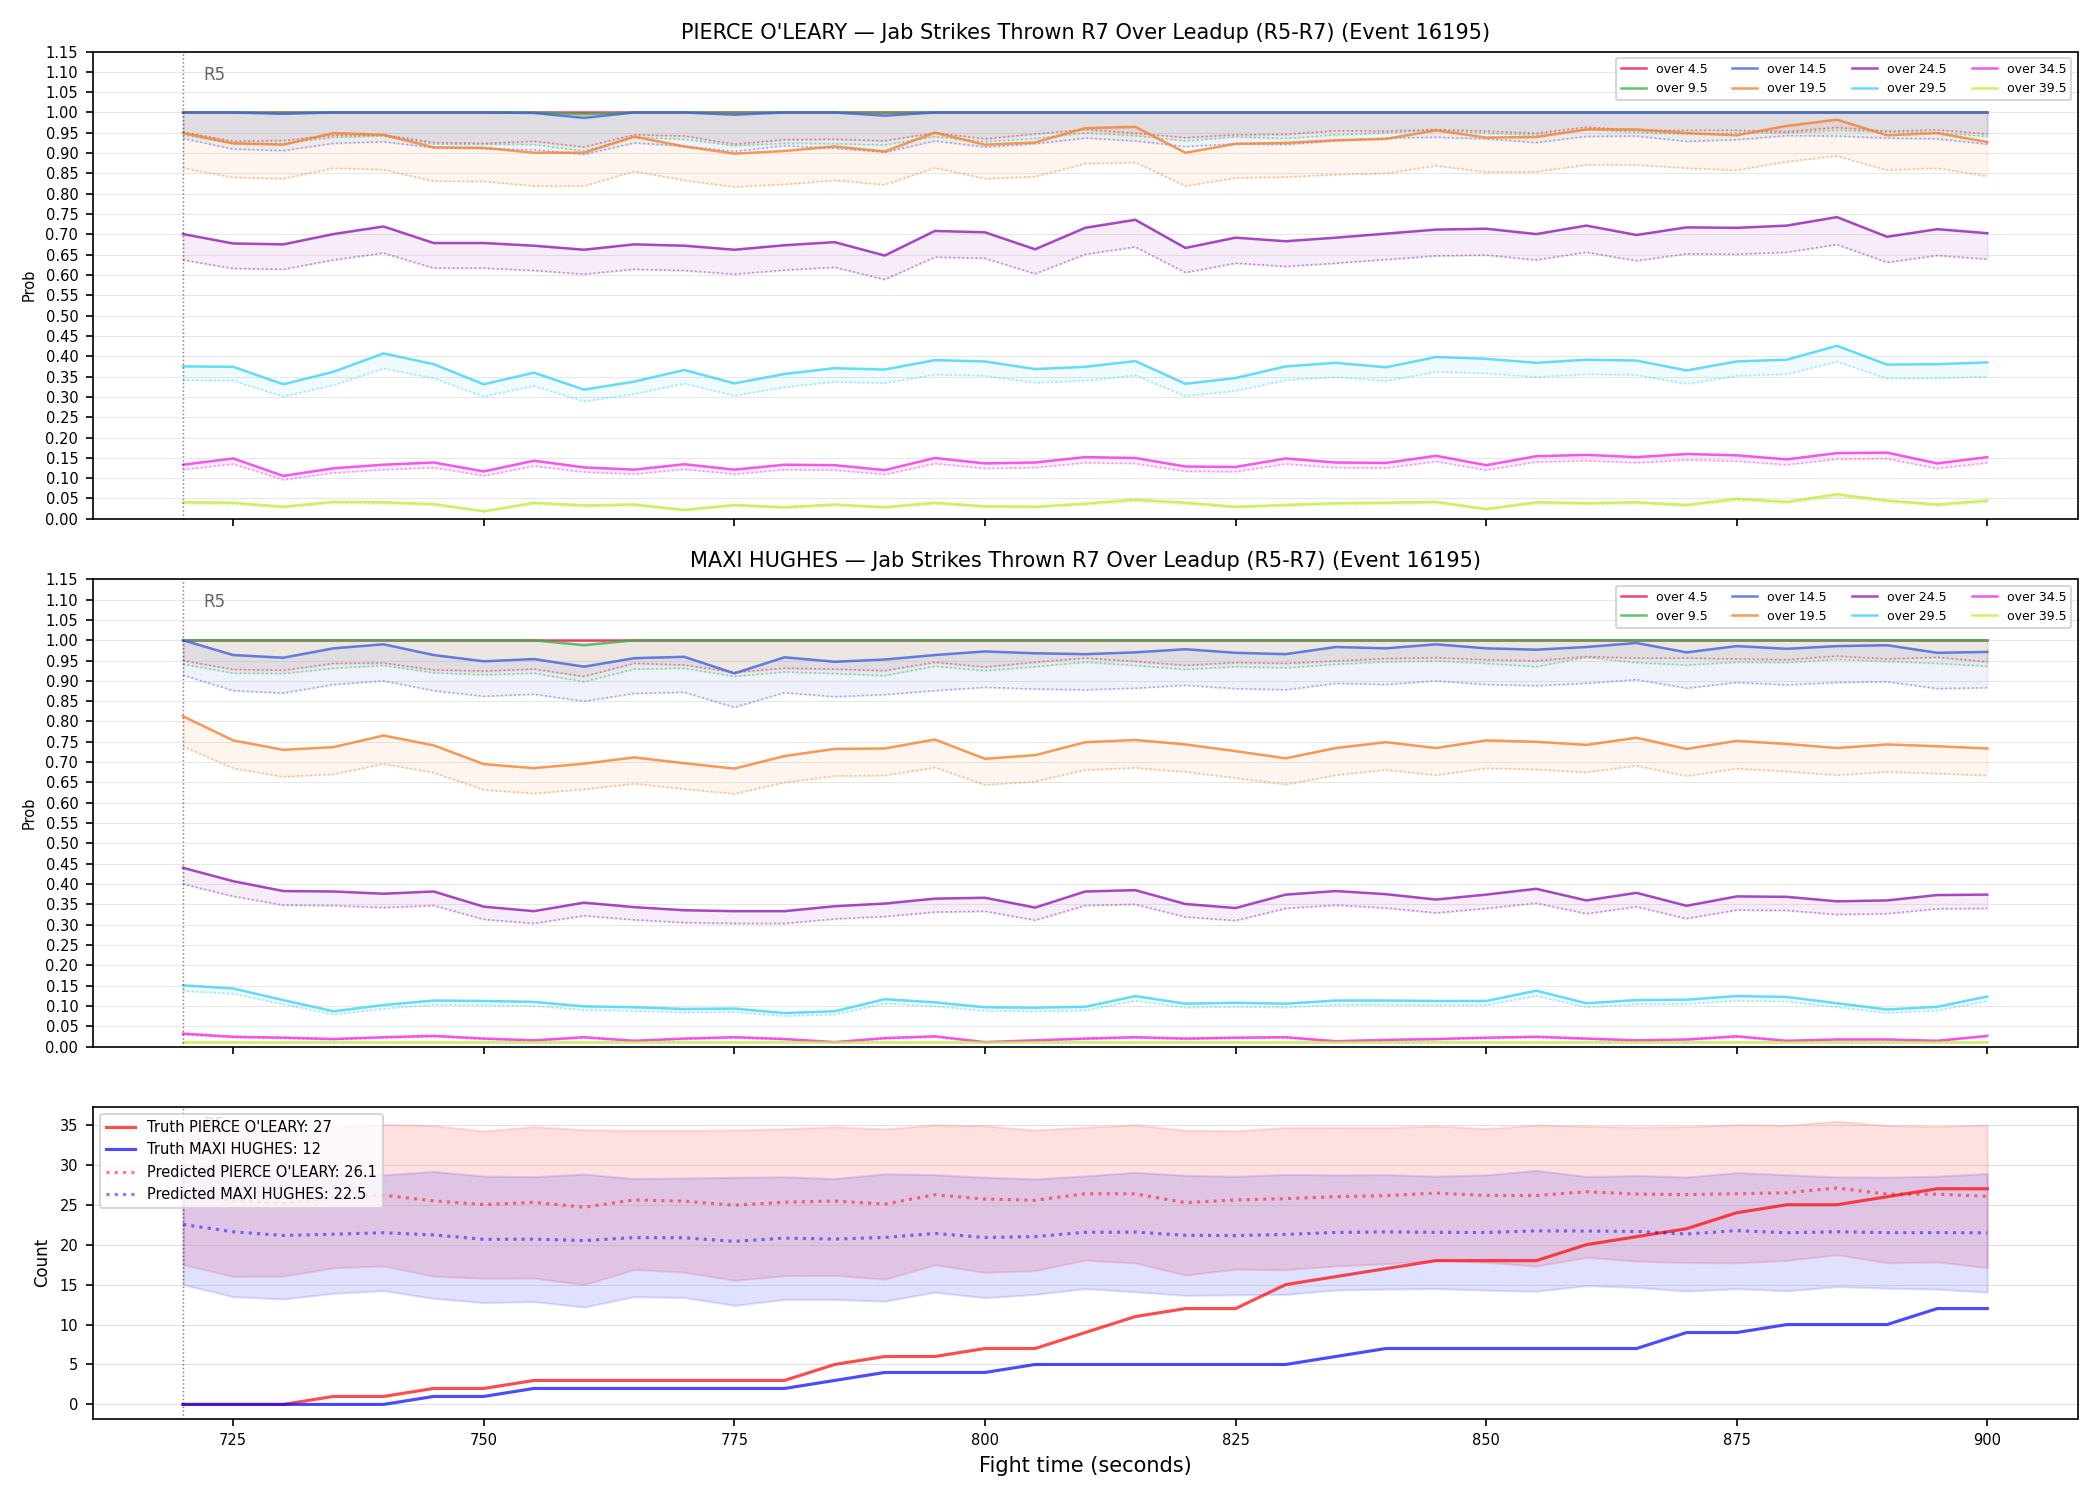
Task: Click the 25 tick on the Count axis
Action: coord(69,1205)
